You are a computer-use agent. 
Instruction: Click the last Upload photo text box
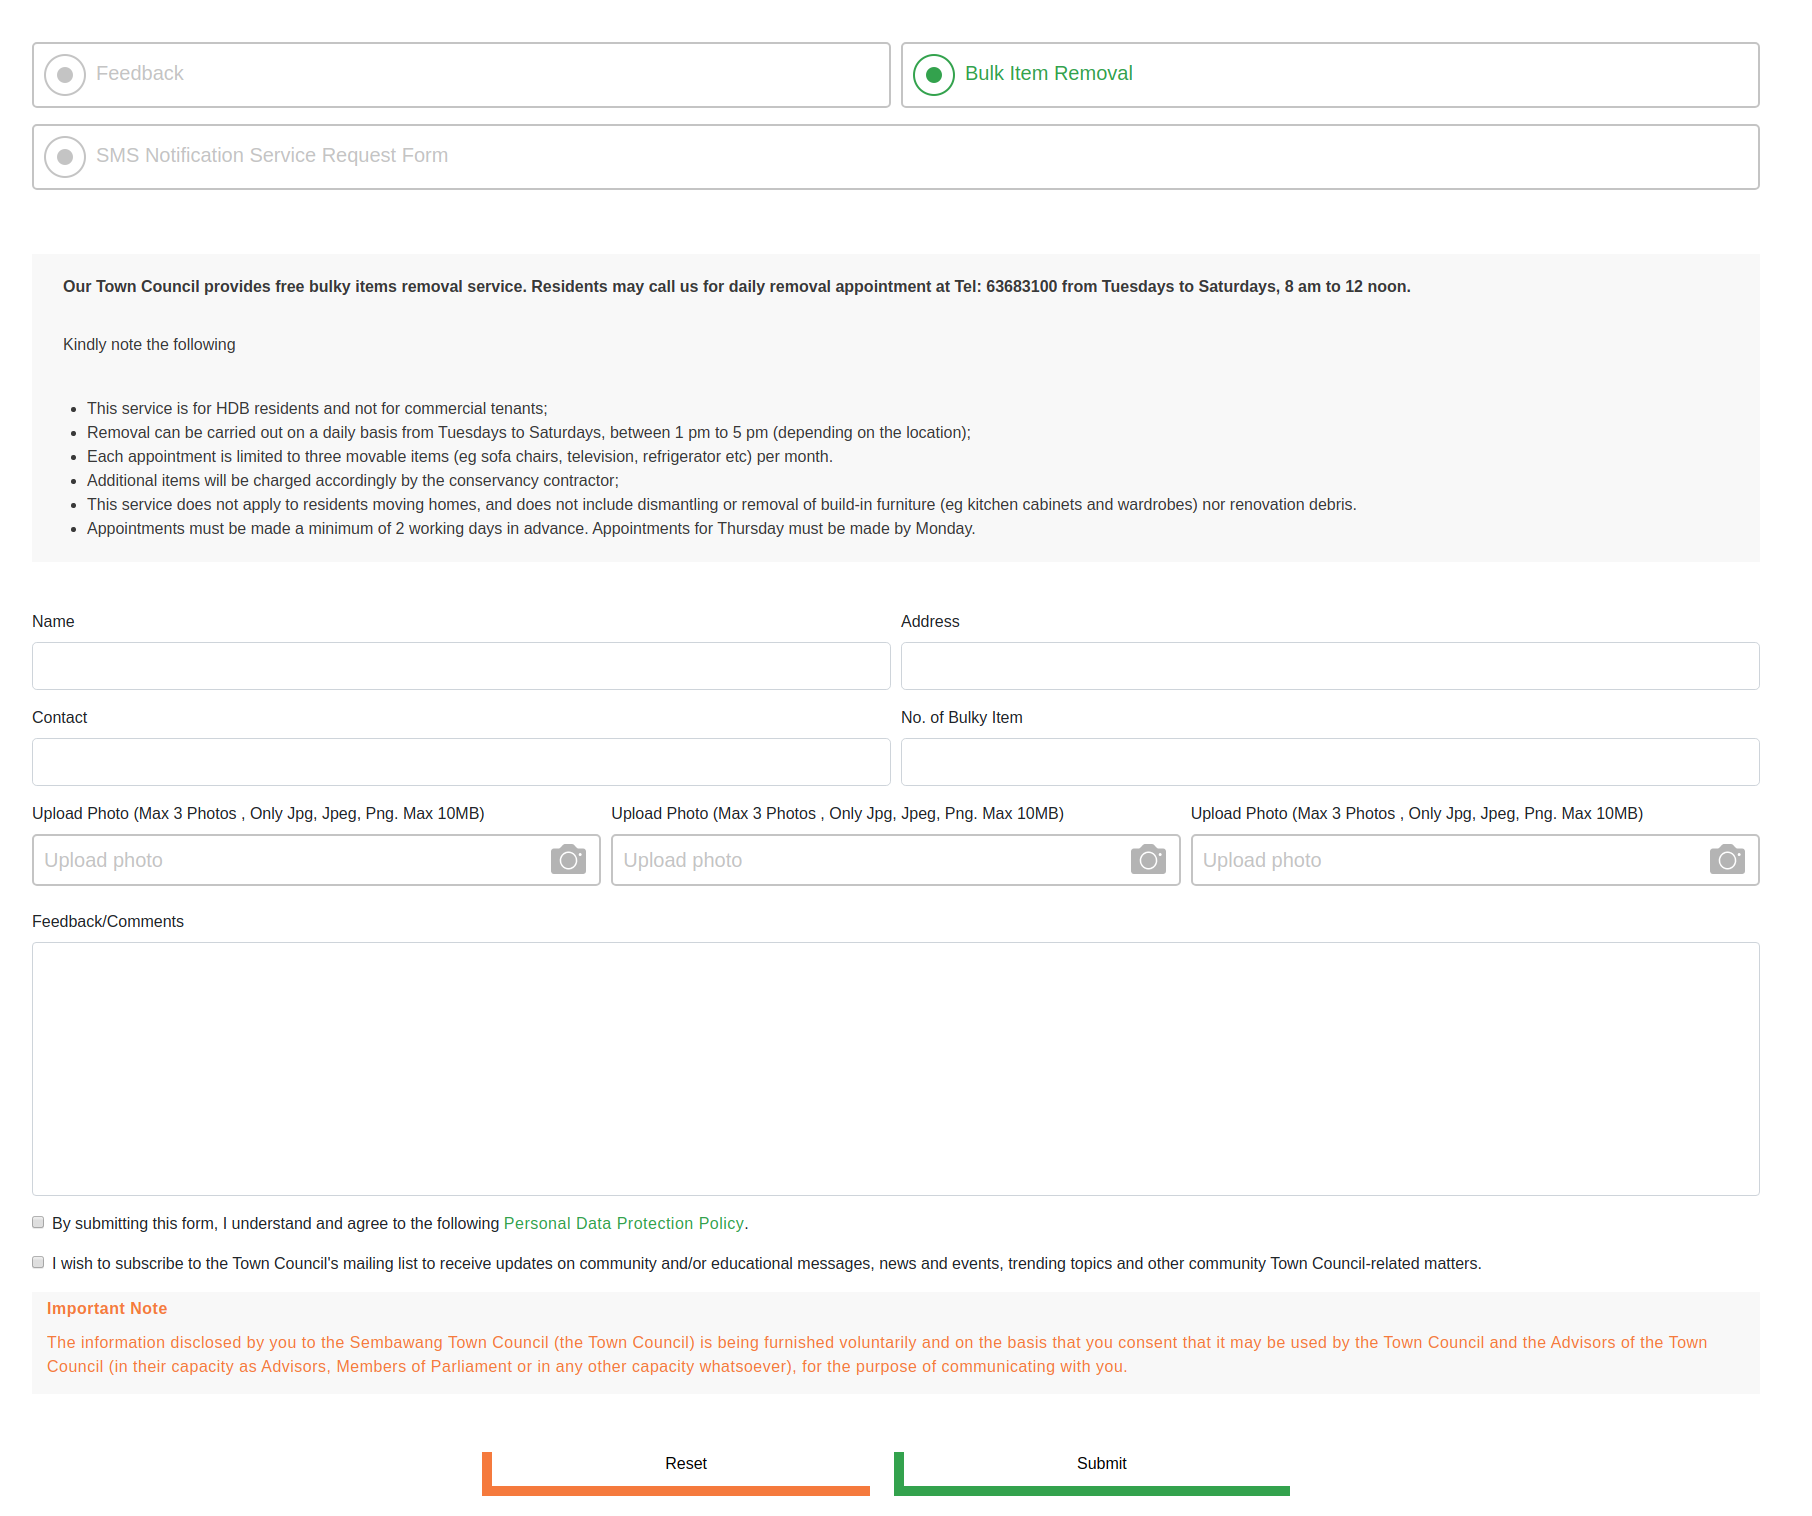coord(1450,860)
